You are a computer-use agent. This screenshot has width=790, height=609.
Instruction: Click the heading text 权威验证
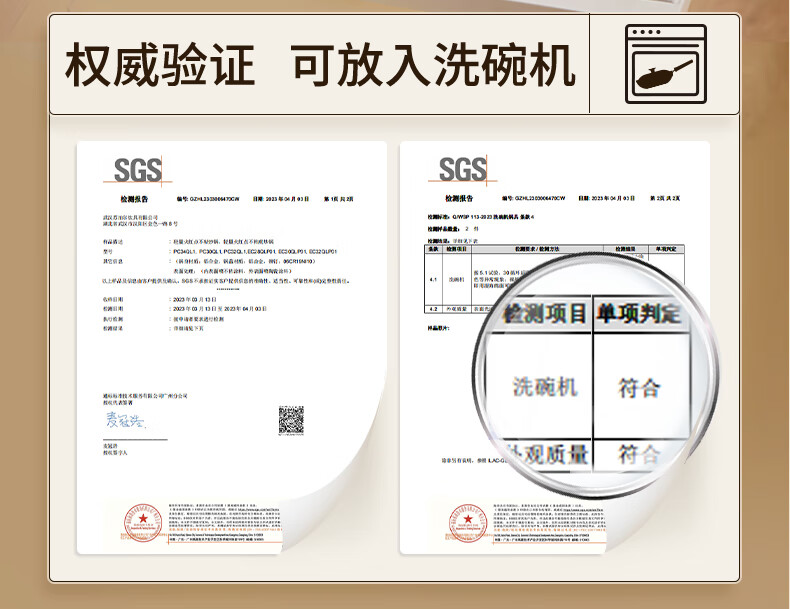tap(160, 65)
